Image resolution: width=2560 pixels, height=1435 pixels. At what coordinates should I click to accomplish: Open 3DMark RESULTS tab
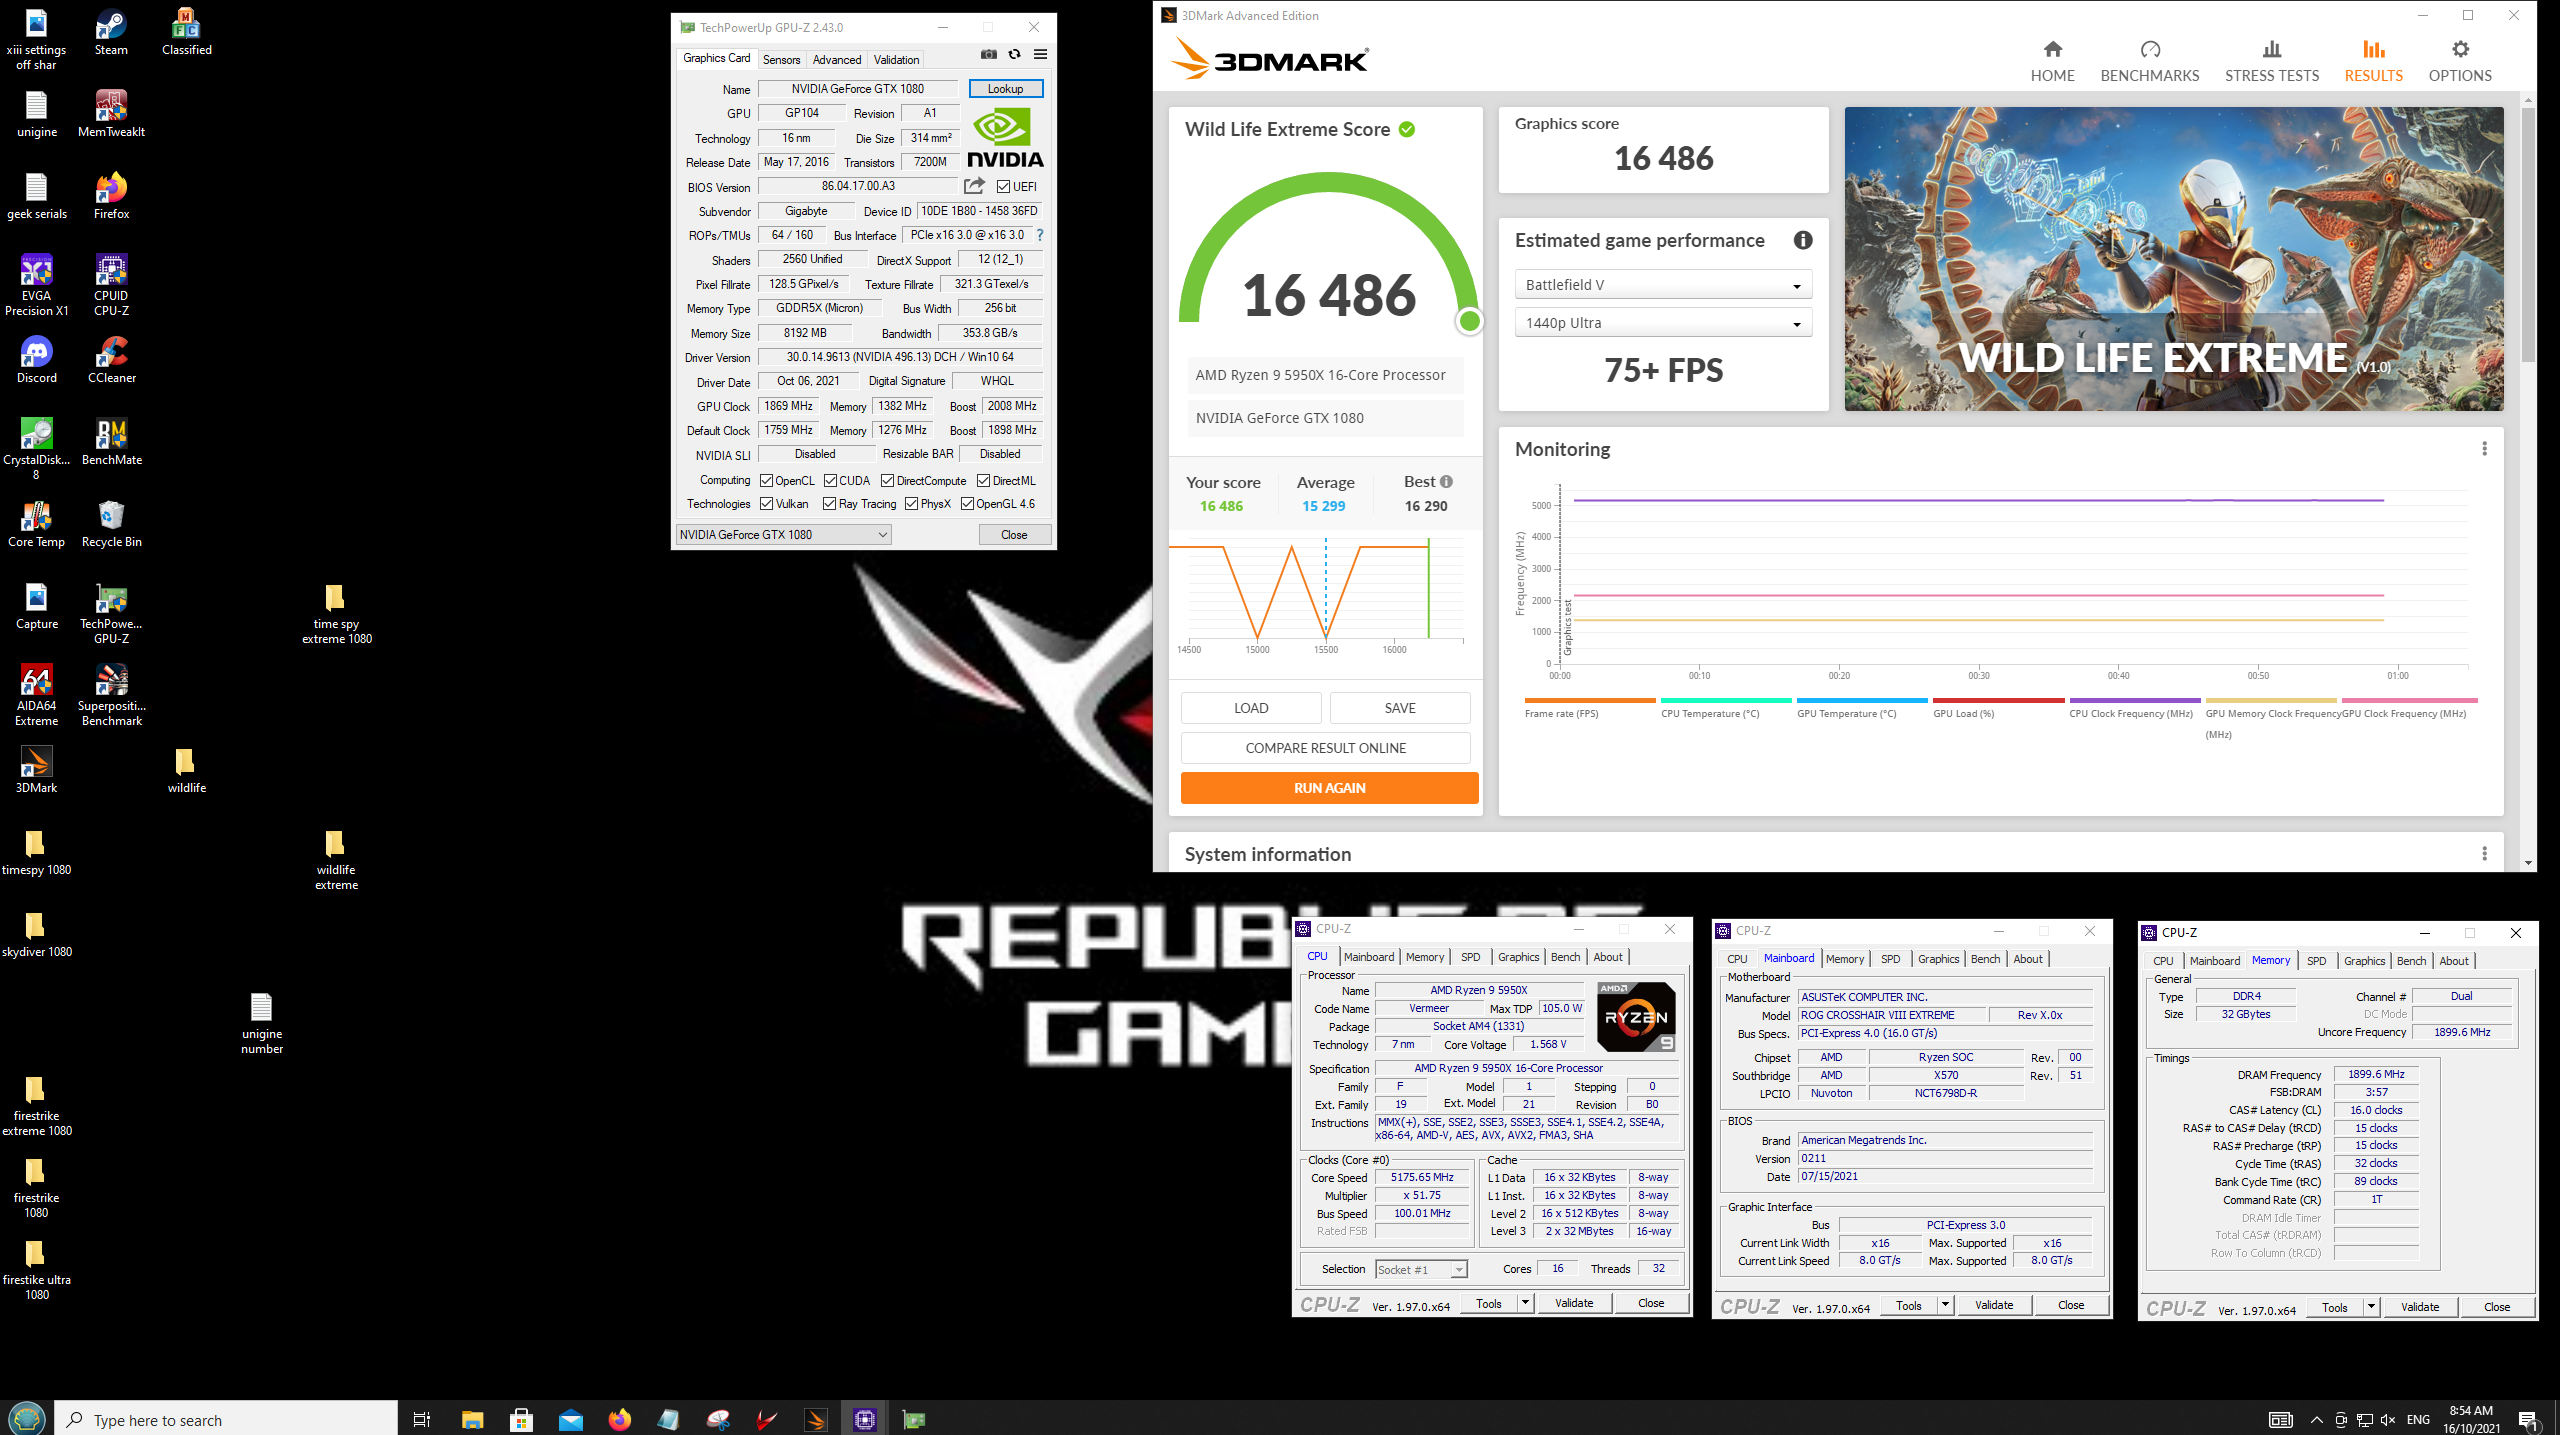click(x=2373, y=61)
